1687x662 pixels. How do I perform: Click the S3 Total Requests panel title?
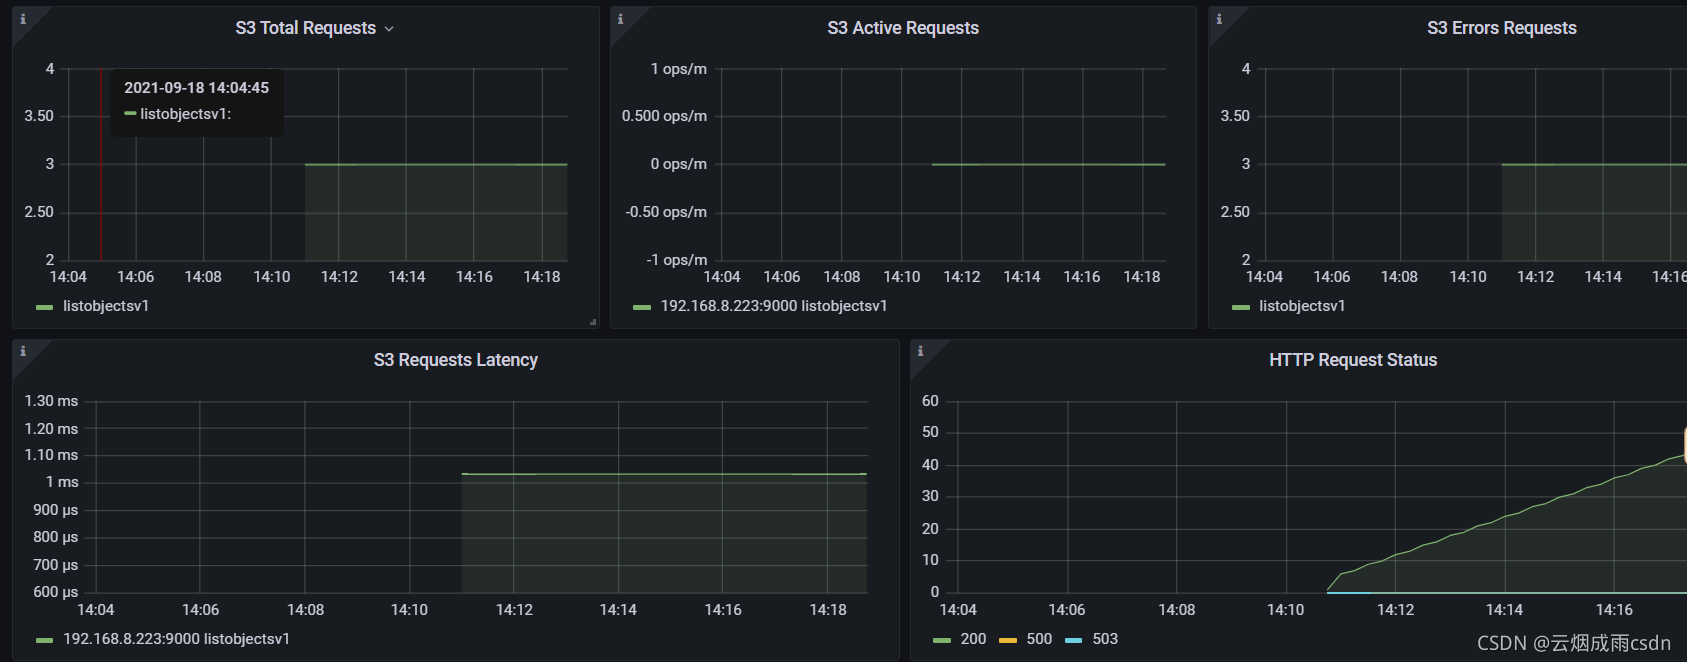(306, 28)
